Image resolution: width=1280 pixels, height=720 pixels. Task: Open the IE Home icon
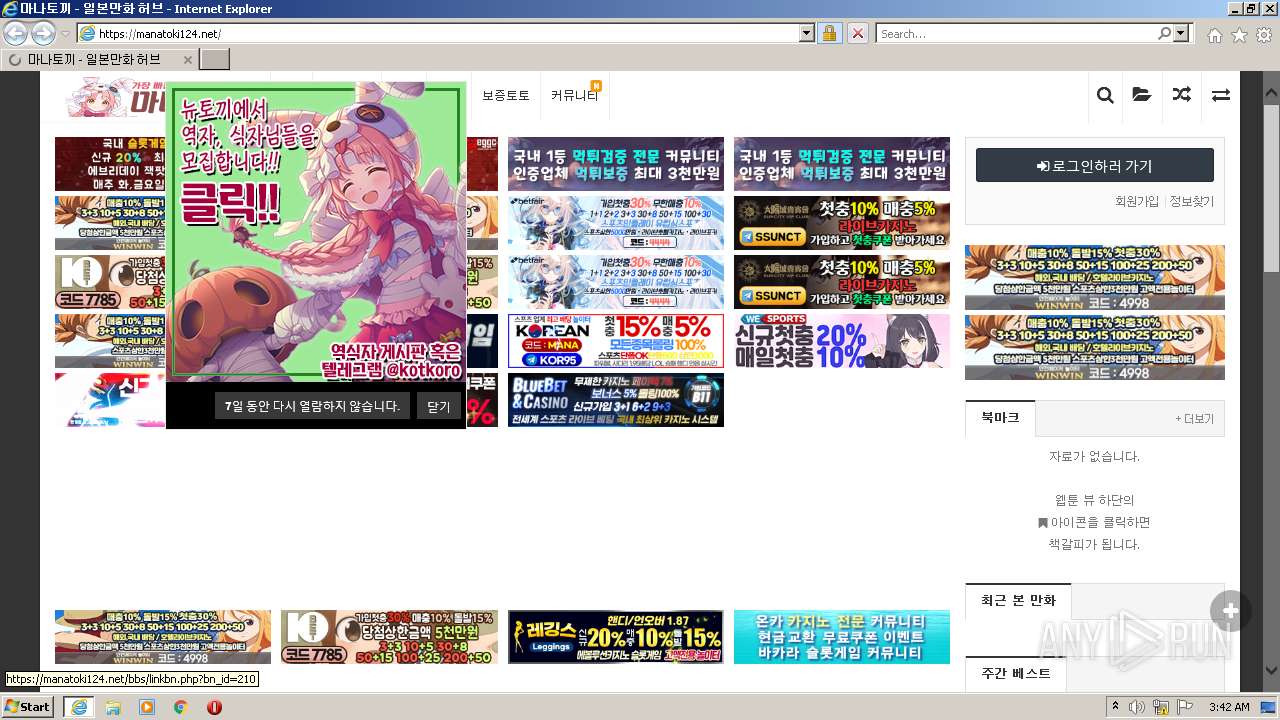1214,35
